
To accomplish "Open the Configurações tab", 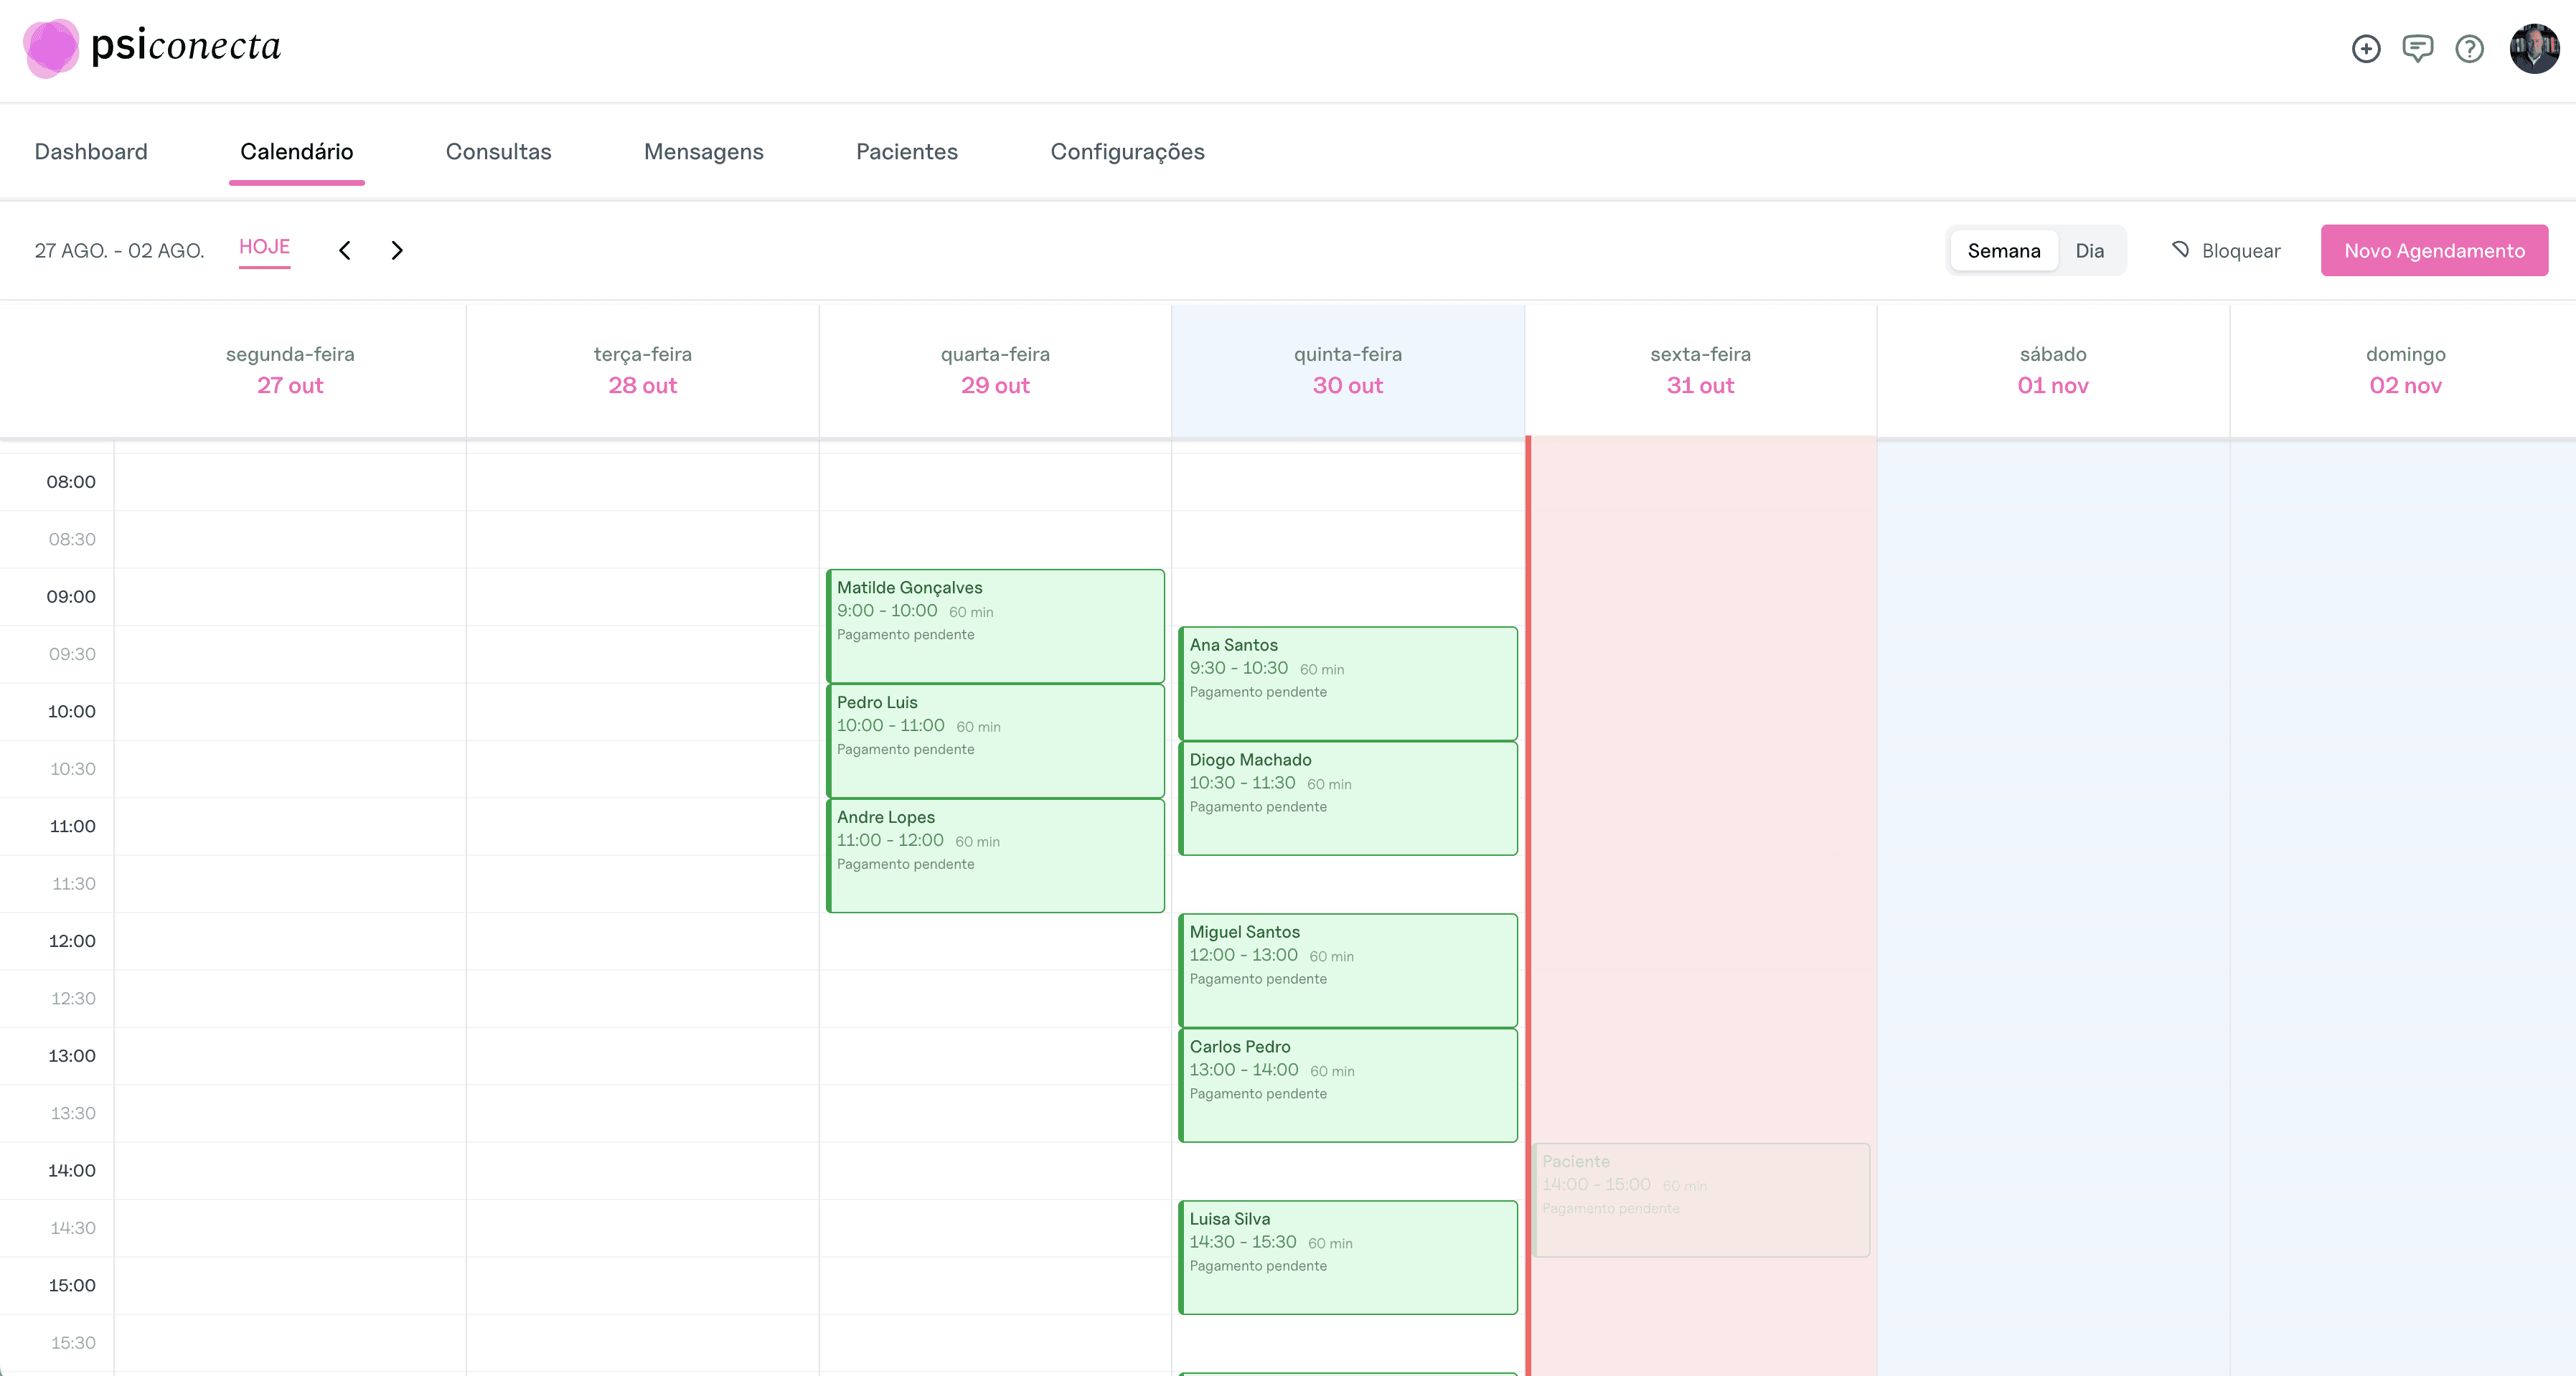I will pyautogui.click(x=1127, y=151).
